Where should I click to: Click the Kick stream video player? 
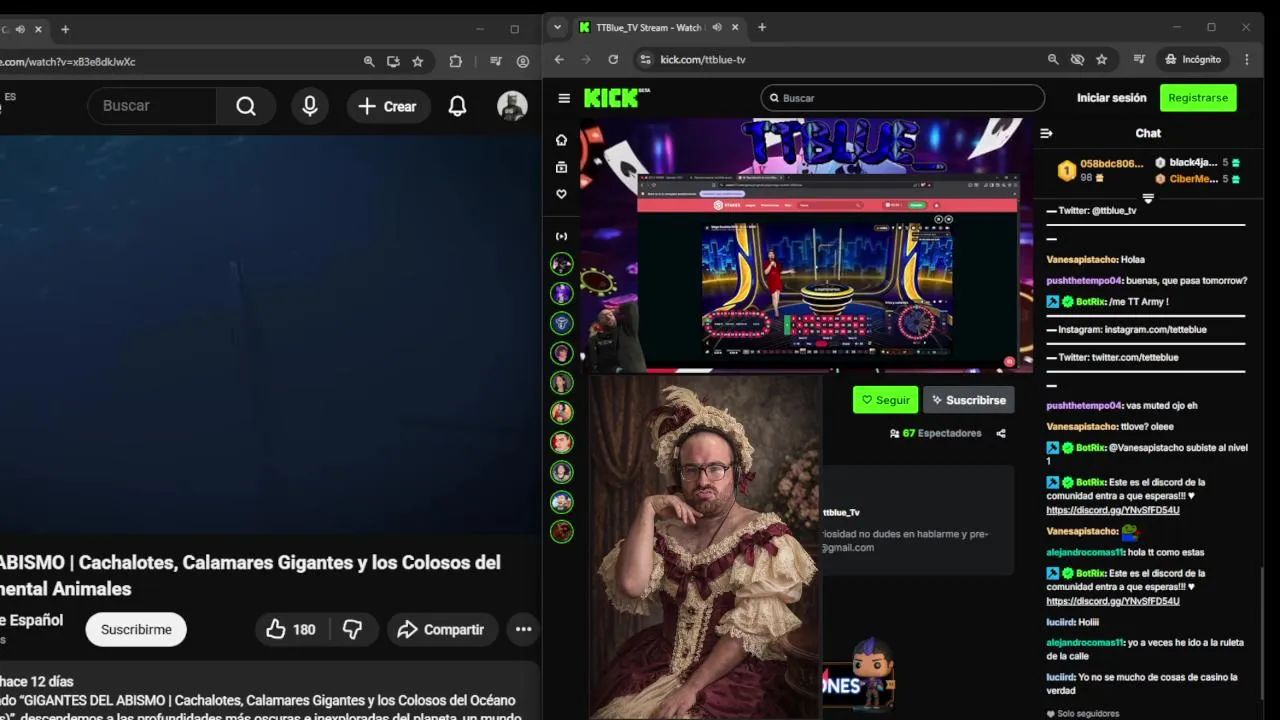806,245
